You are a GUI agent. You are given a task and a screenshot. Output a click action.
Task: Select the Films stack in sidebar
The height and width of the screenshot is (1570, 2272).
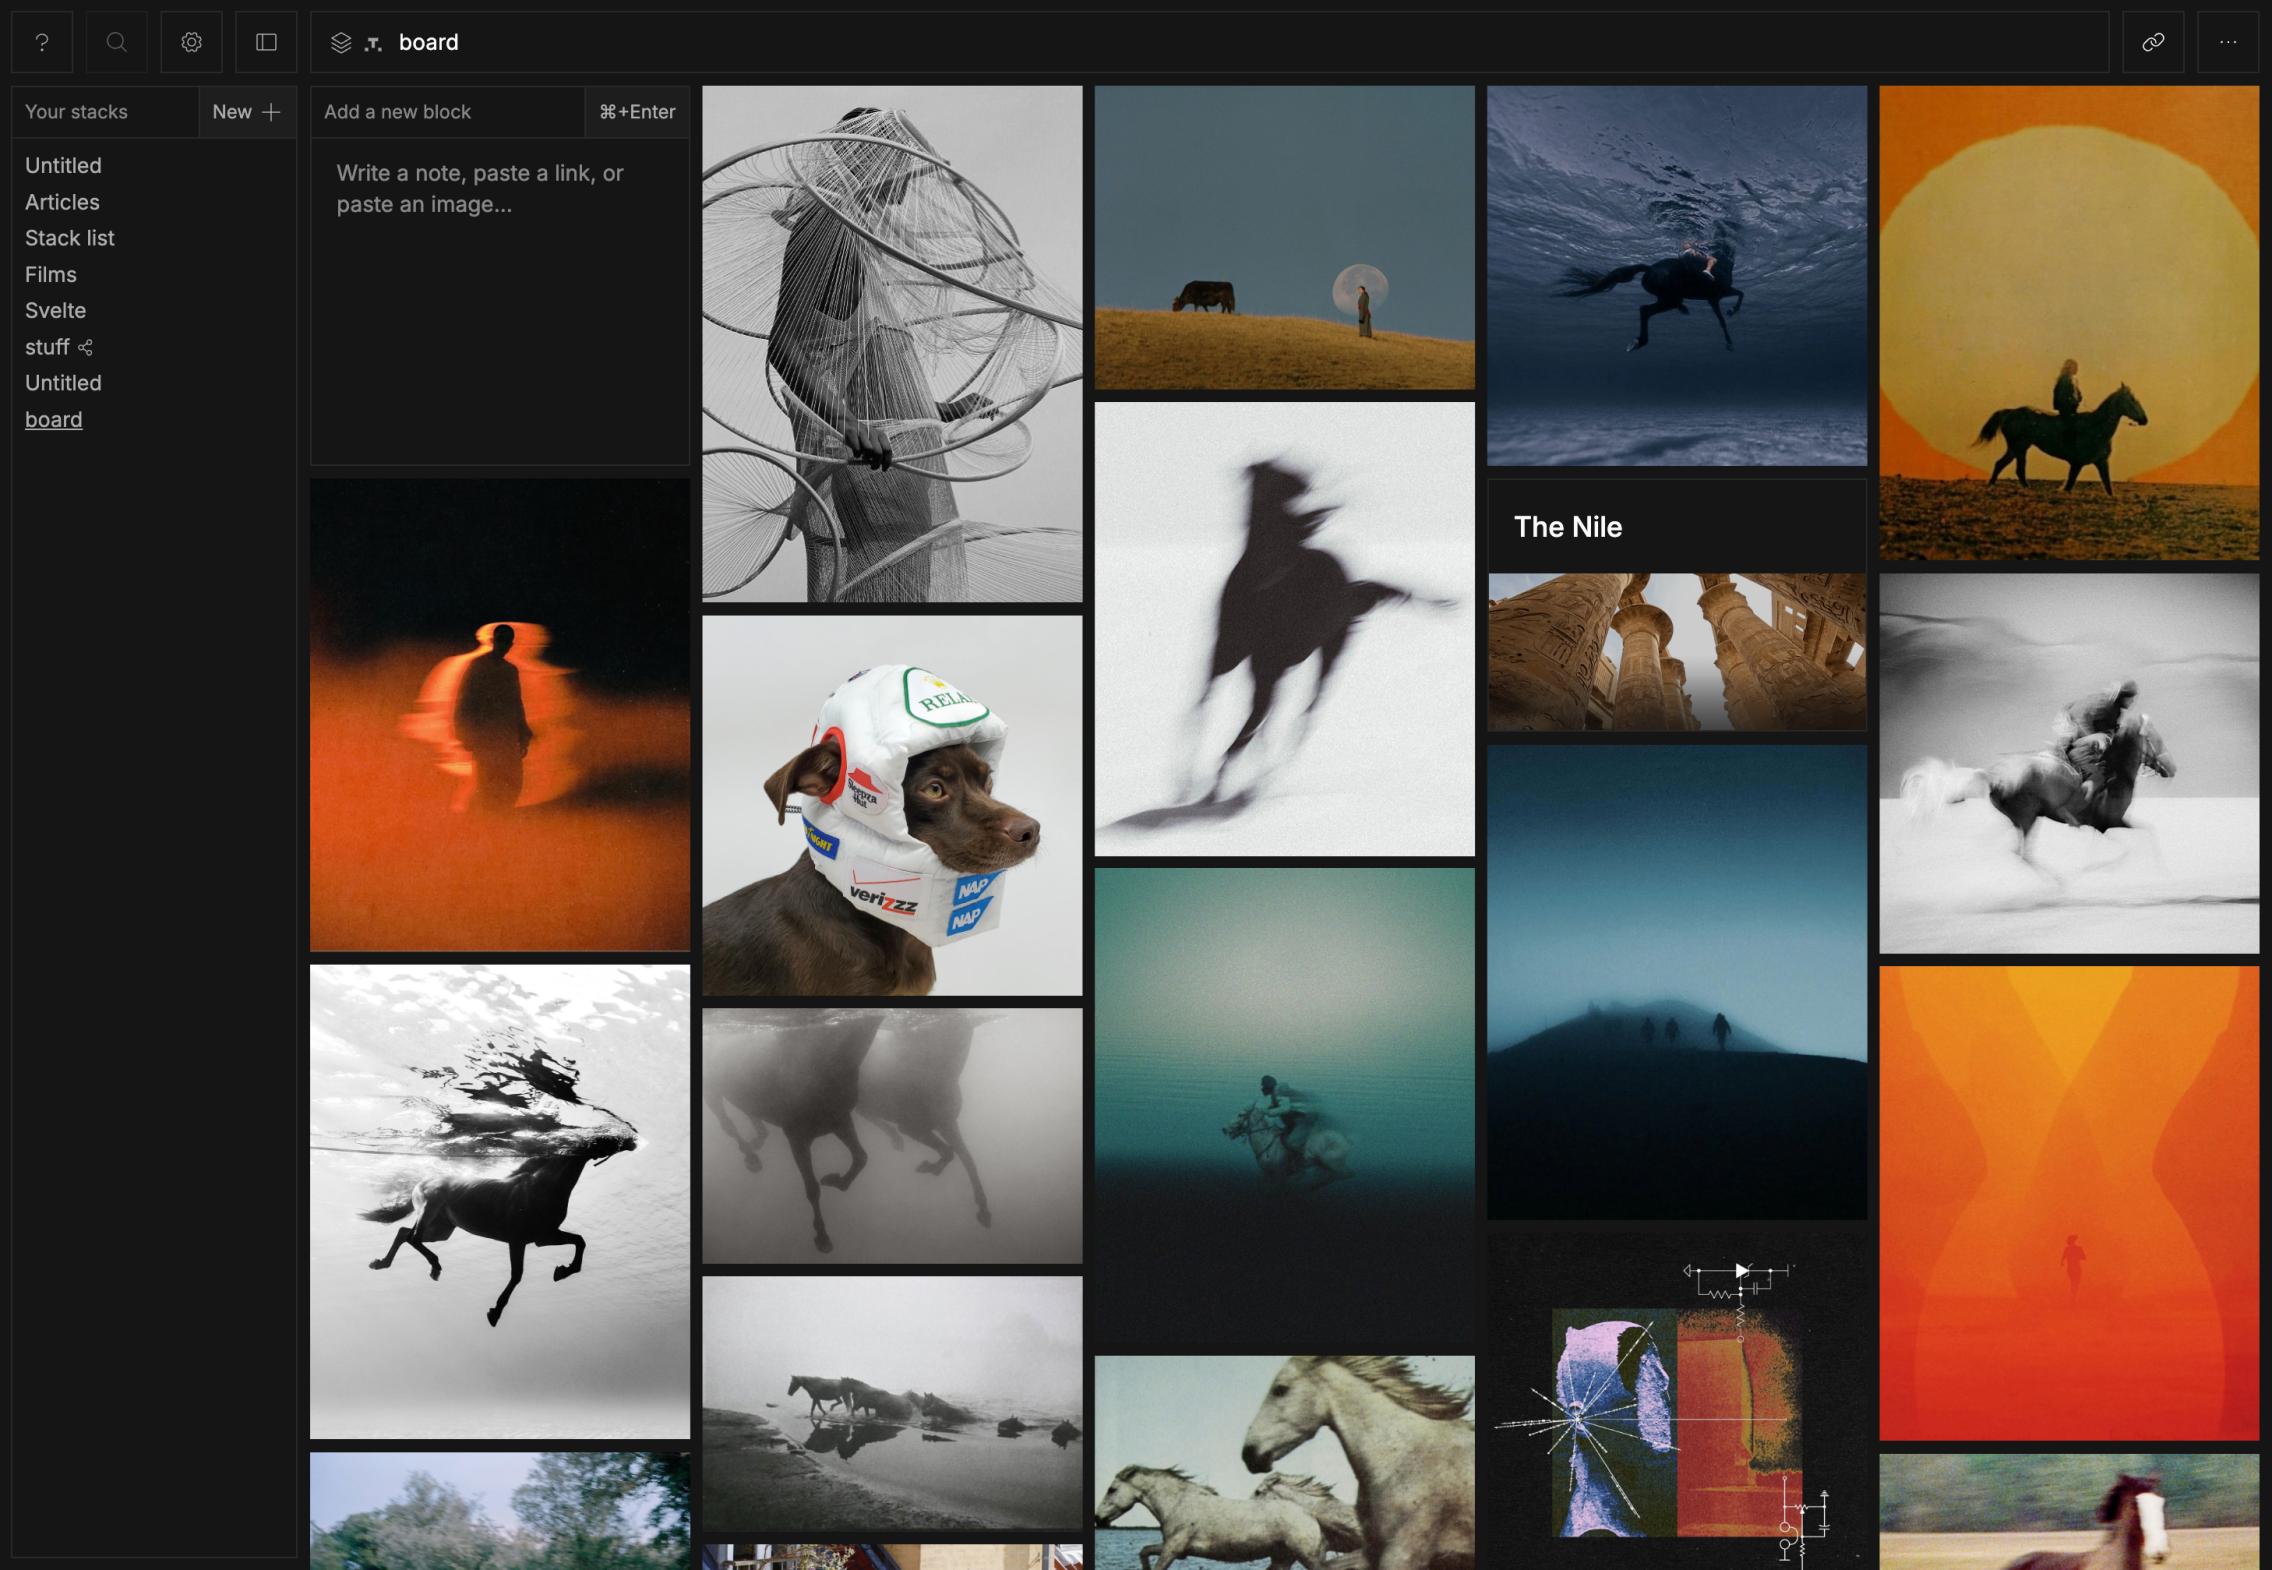[51, 274]
